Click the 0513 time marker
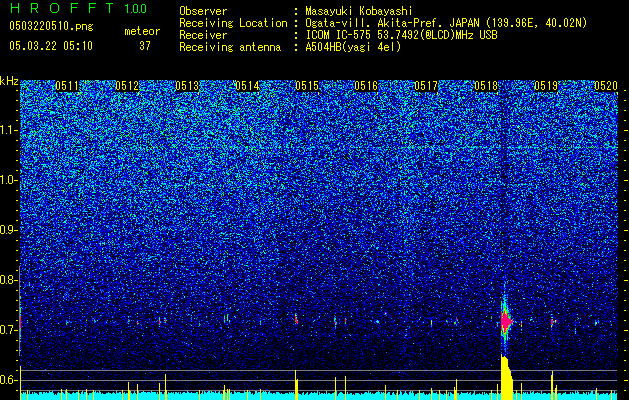The image size is (629, 400). pyautogui.click(x=187, y=86)
